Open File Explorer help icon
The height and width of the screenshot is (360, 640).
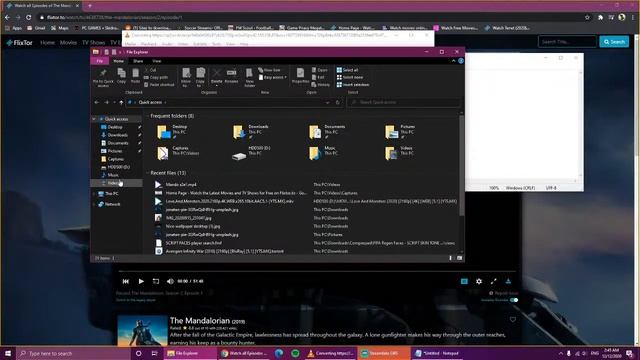[x=461, y=61]
